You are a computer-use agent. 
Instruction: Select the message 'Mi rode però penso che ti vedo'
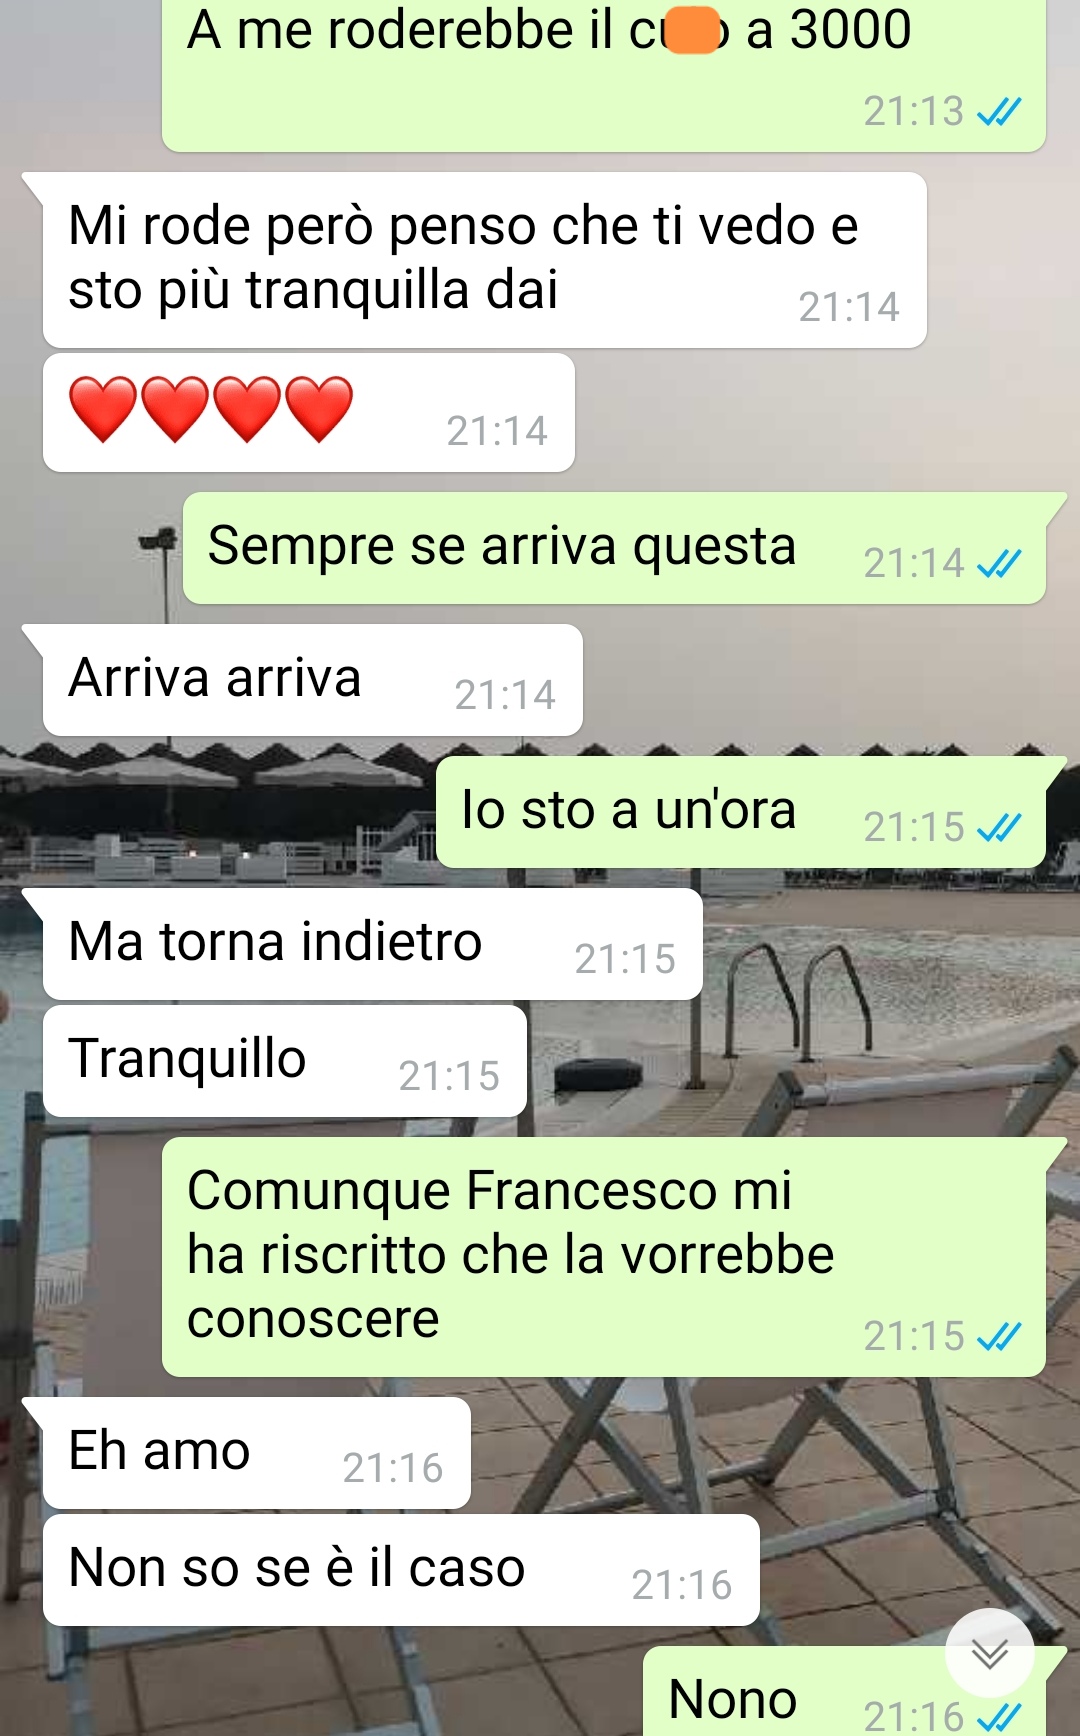[484, 260]
